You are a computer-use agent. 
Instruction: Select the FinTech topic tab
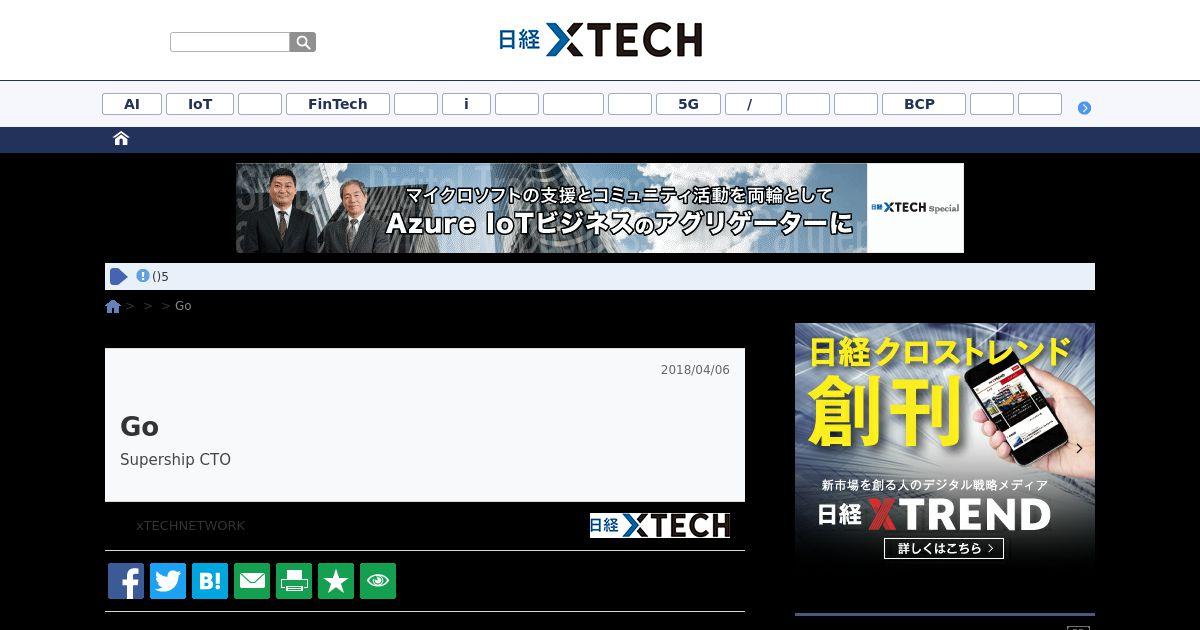coord(338,104)
